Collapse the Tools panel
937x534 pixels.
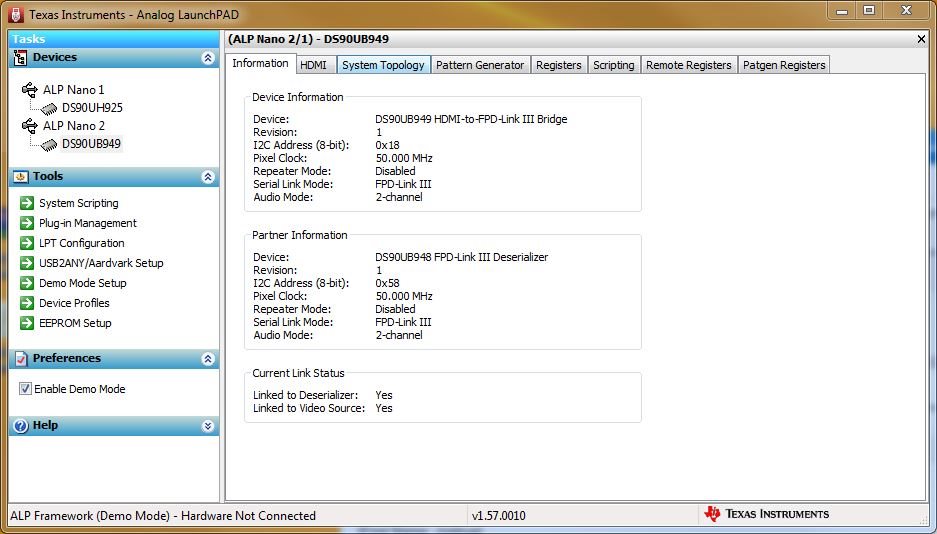208,177
